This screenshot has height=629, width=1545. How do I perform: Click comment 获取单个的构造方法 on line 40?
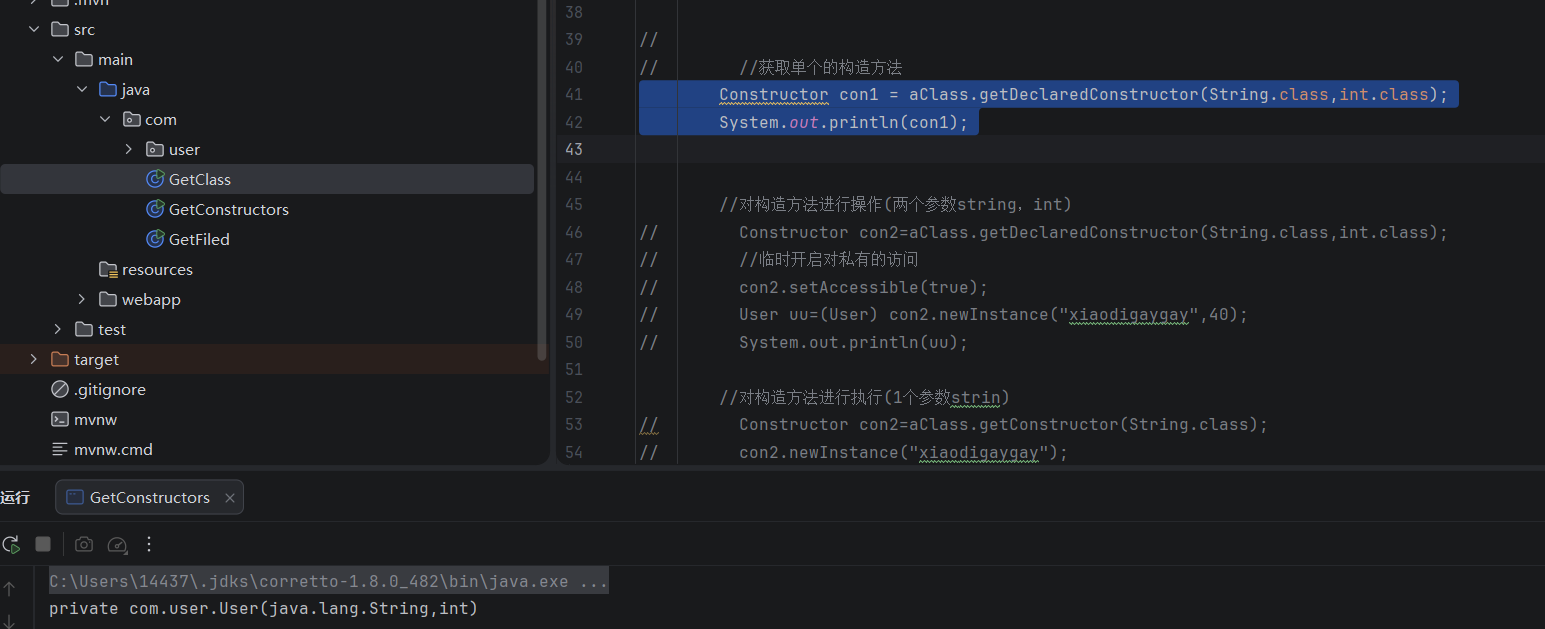(820, 68)
